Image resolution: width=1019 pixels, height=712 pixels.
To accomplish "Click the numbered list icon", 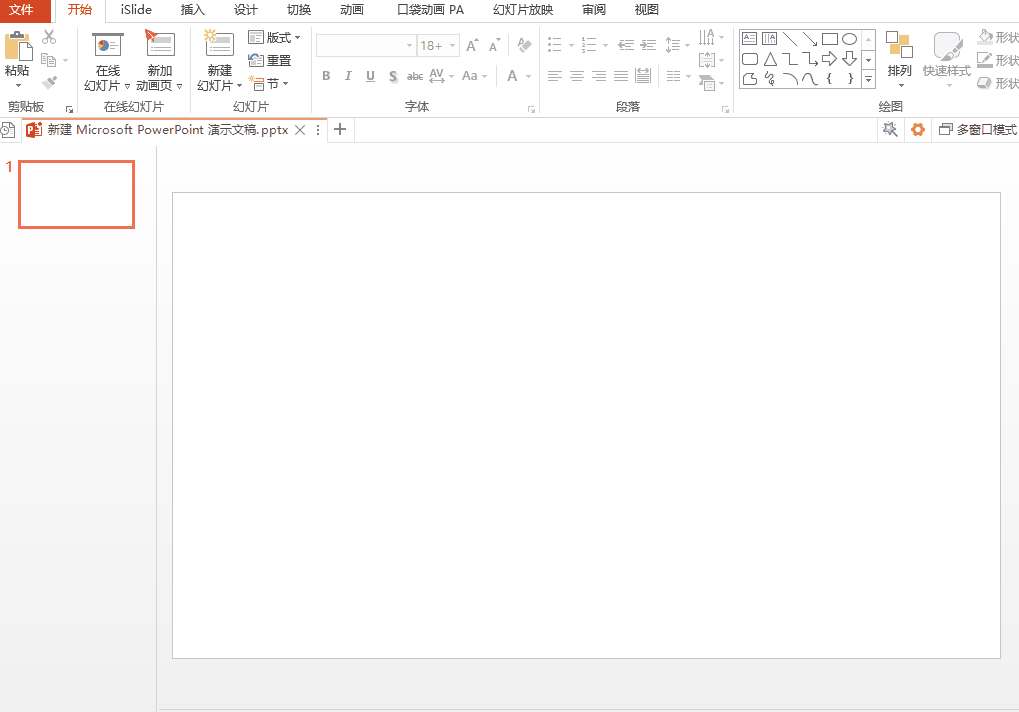I will pos(589,45).
